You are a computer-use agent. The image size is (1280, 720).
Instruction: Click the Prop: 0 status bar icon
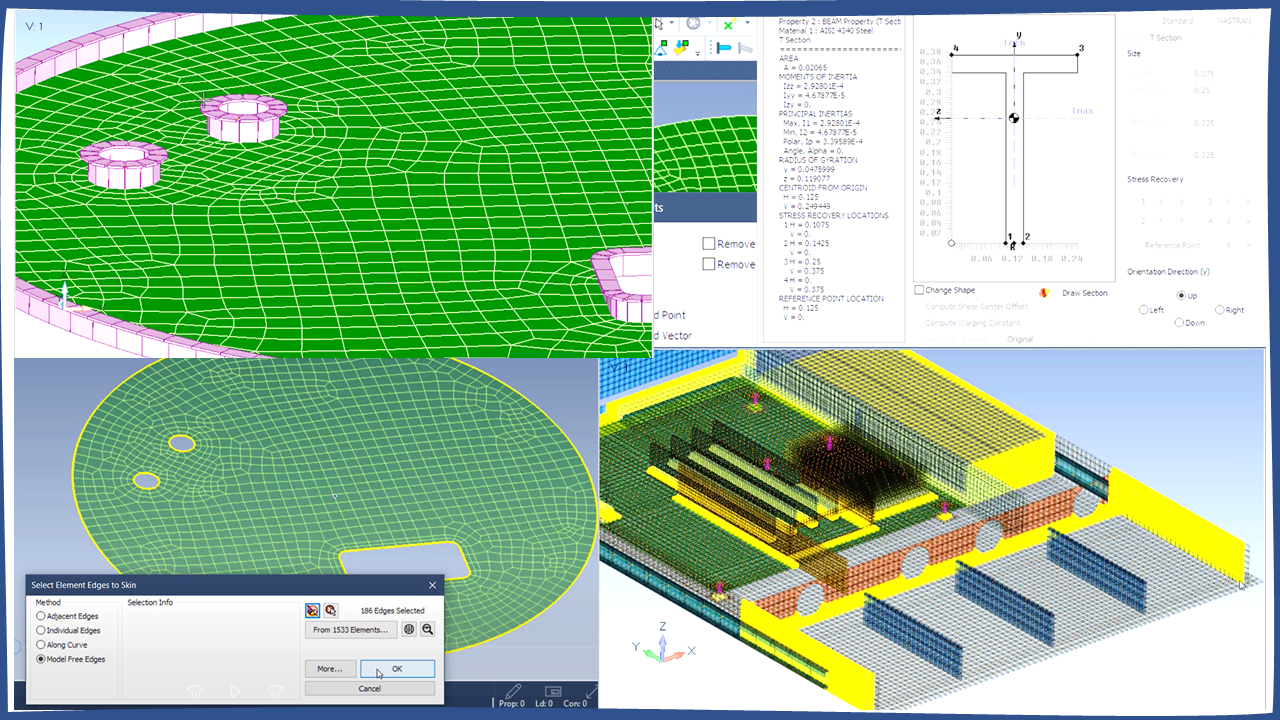click(514, 692)
